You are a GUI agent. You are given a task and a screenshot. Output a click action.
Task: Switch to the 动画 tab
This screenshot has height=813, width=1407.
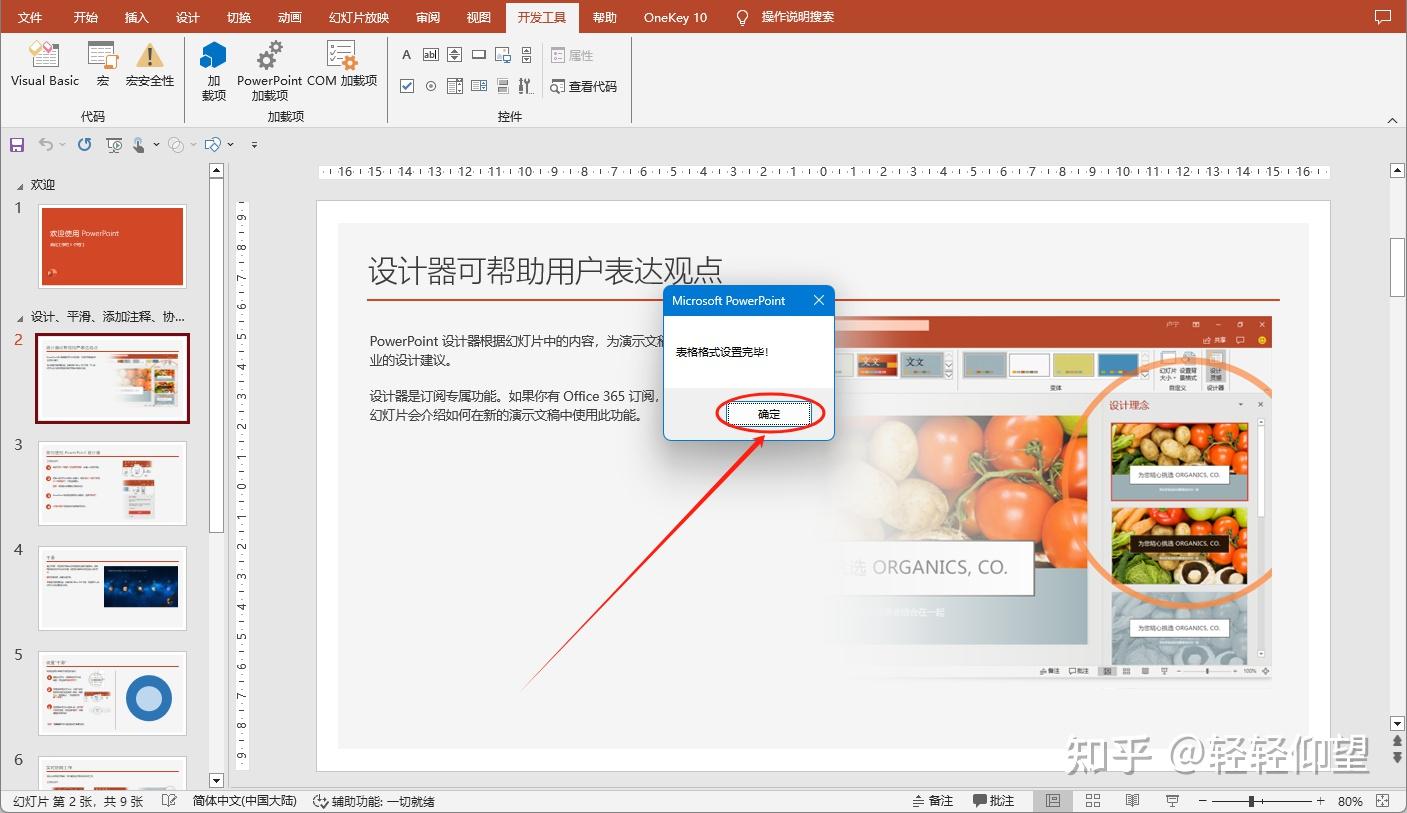coord(289,17)
